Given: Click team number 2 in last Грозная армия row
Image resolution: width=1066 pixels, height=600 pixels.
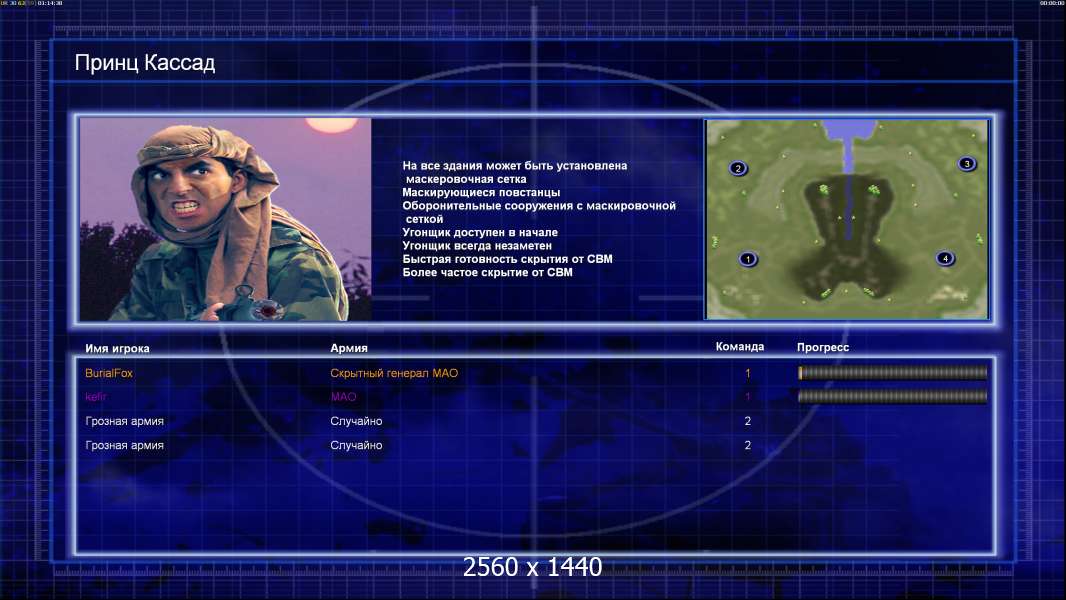Looking at the screenshot, I should click(x=747, y=446).
